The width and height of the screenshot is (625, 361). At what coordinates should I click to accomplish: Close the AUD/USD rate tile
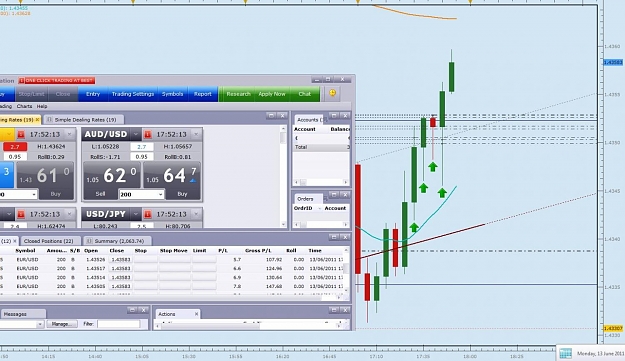point(196,134)
